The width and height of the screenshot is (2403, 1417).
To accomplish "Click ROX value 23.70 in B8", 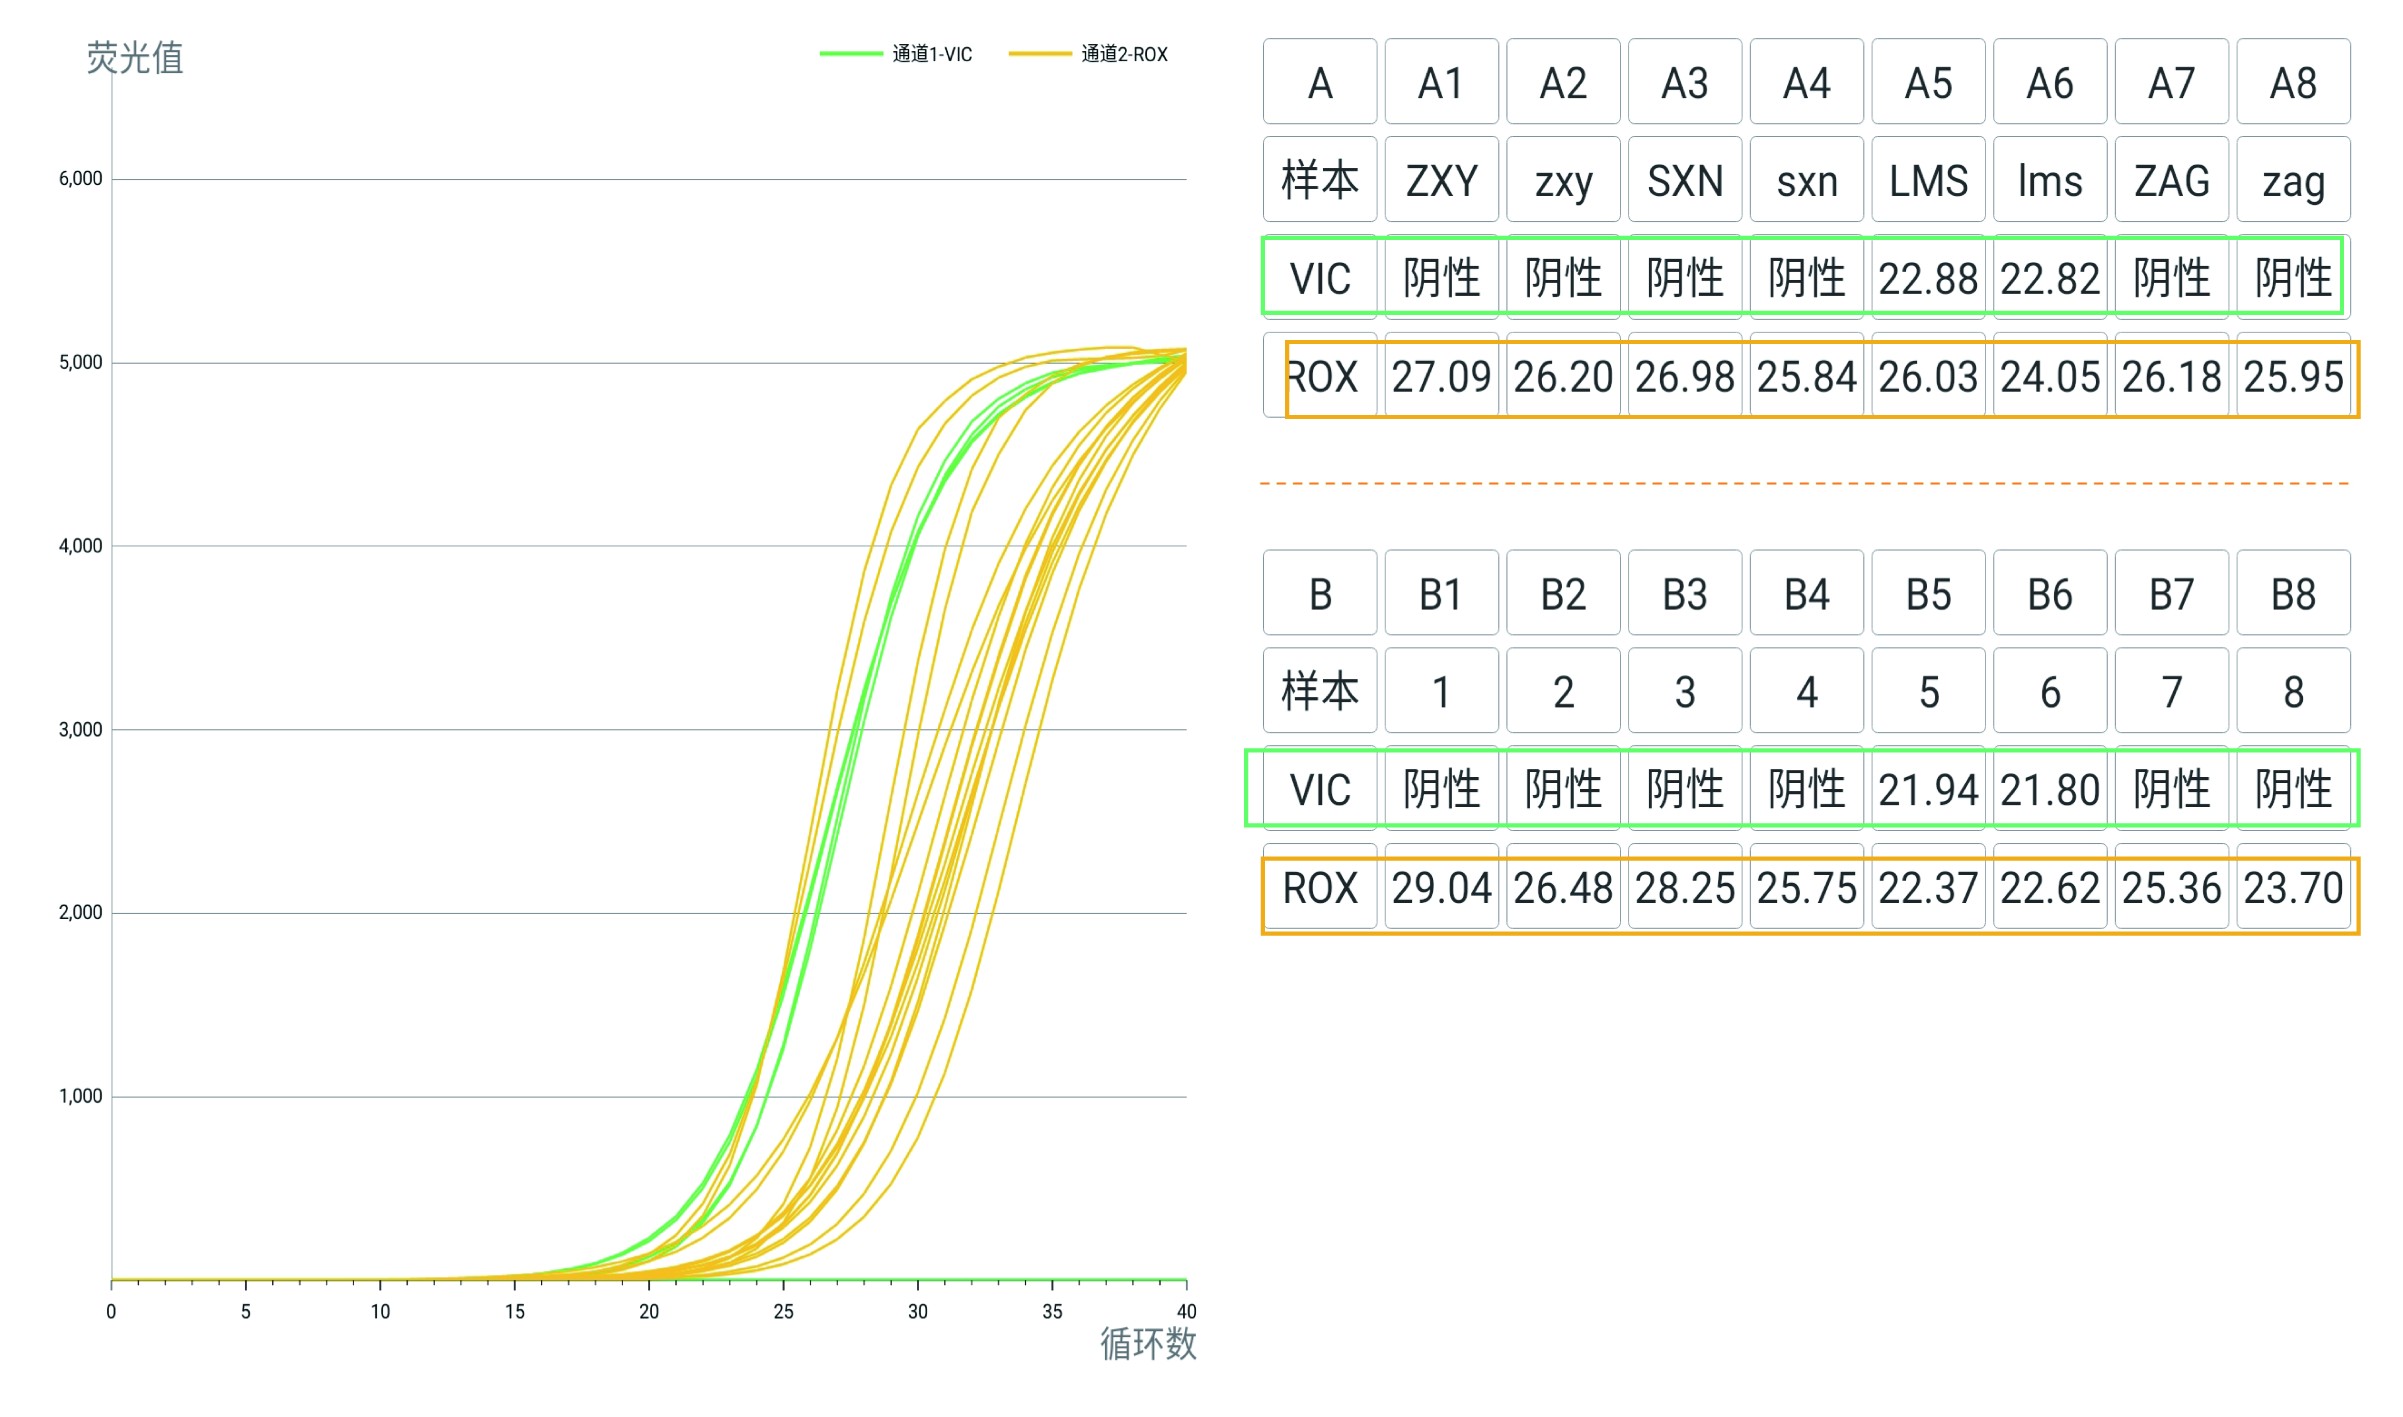I will tap(2293, 888).
